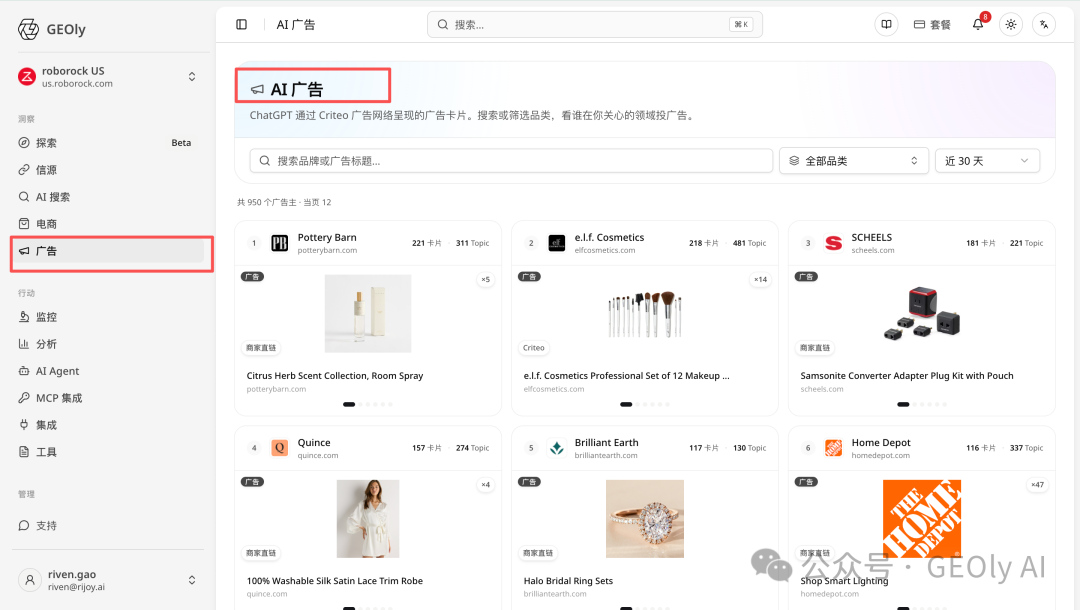
Task: Open the scheels.com header link
Action: click(873, 251)
